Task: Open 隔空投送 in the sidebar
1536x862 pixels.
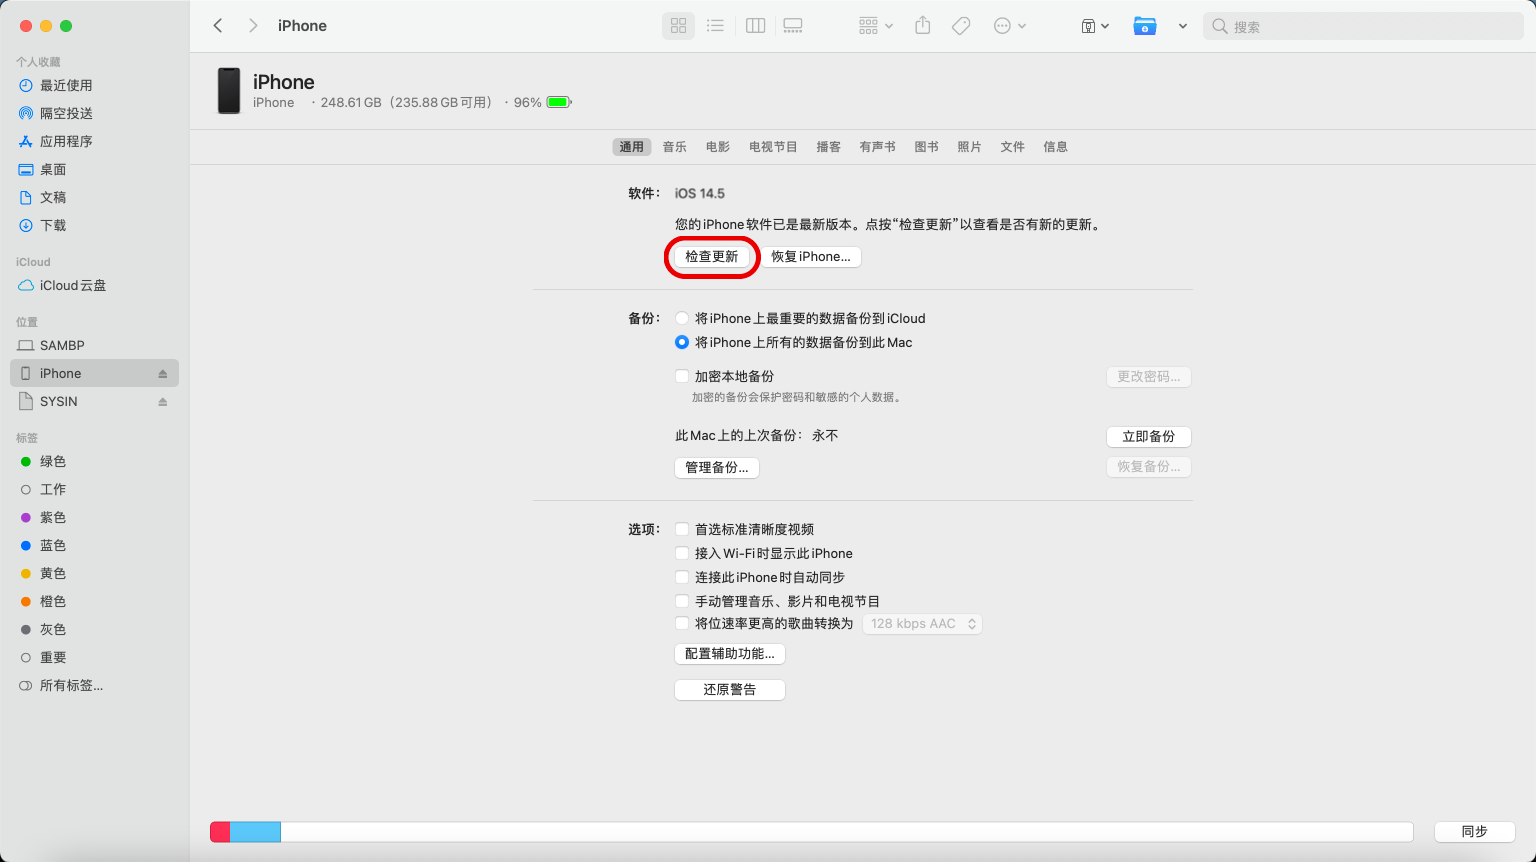Action: (x=94, y=113)
